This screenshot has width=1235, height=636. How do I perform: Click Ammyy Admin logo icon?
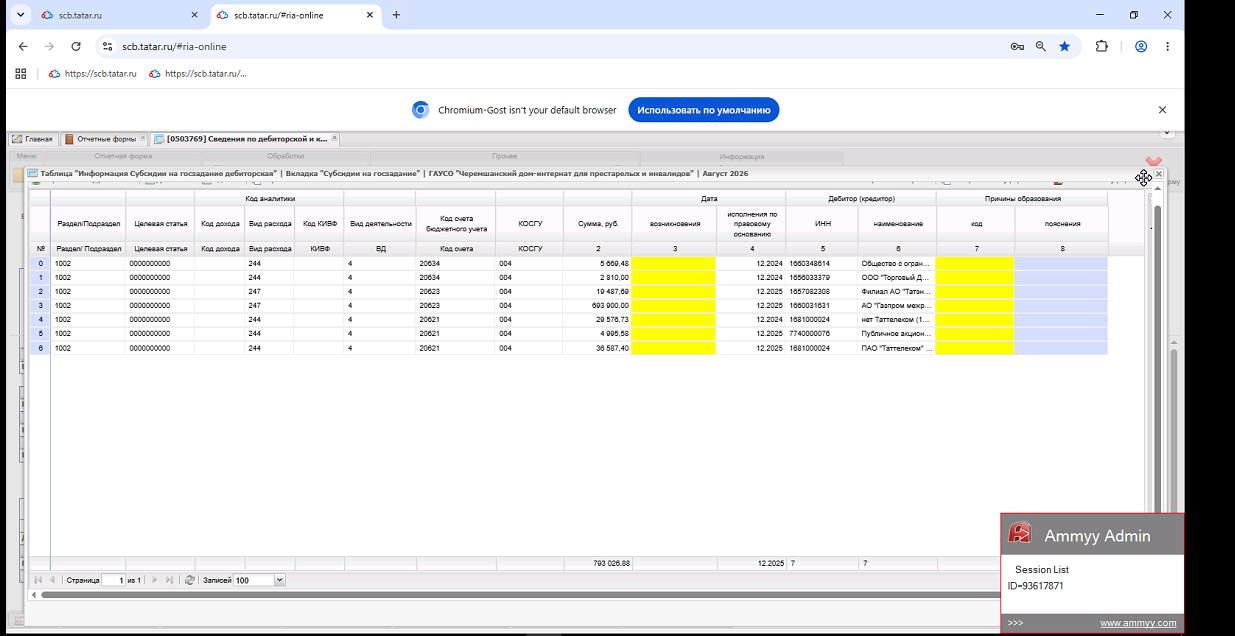click(x=1019, y=533)
